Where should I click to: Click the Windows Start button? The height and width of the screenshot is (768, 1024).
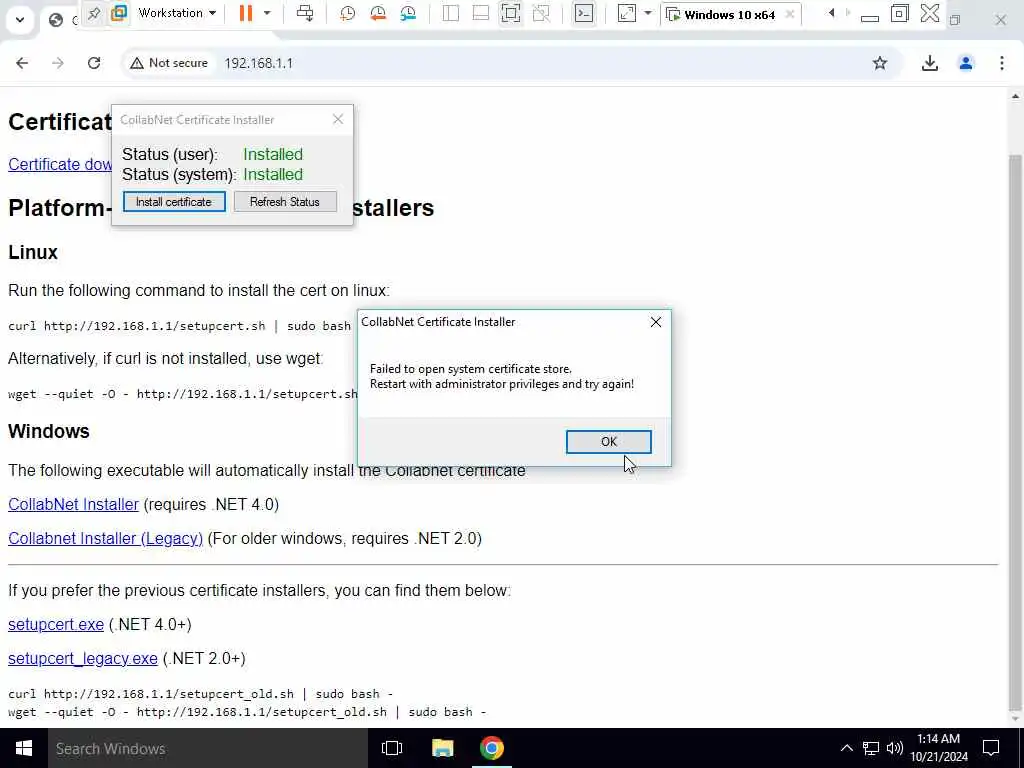[x=24, y=748]
